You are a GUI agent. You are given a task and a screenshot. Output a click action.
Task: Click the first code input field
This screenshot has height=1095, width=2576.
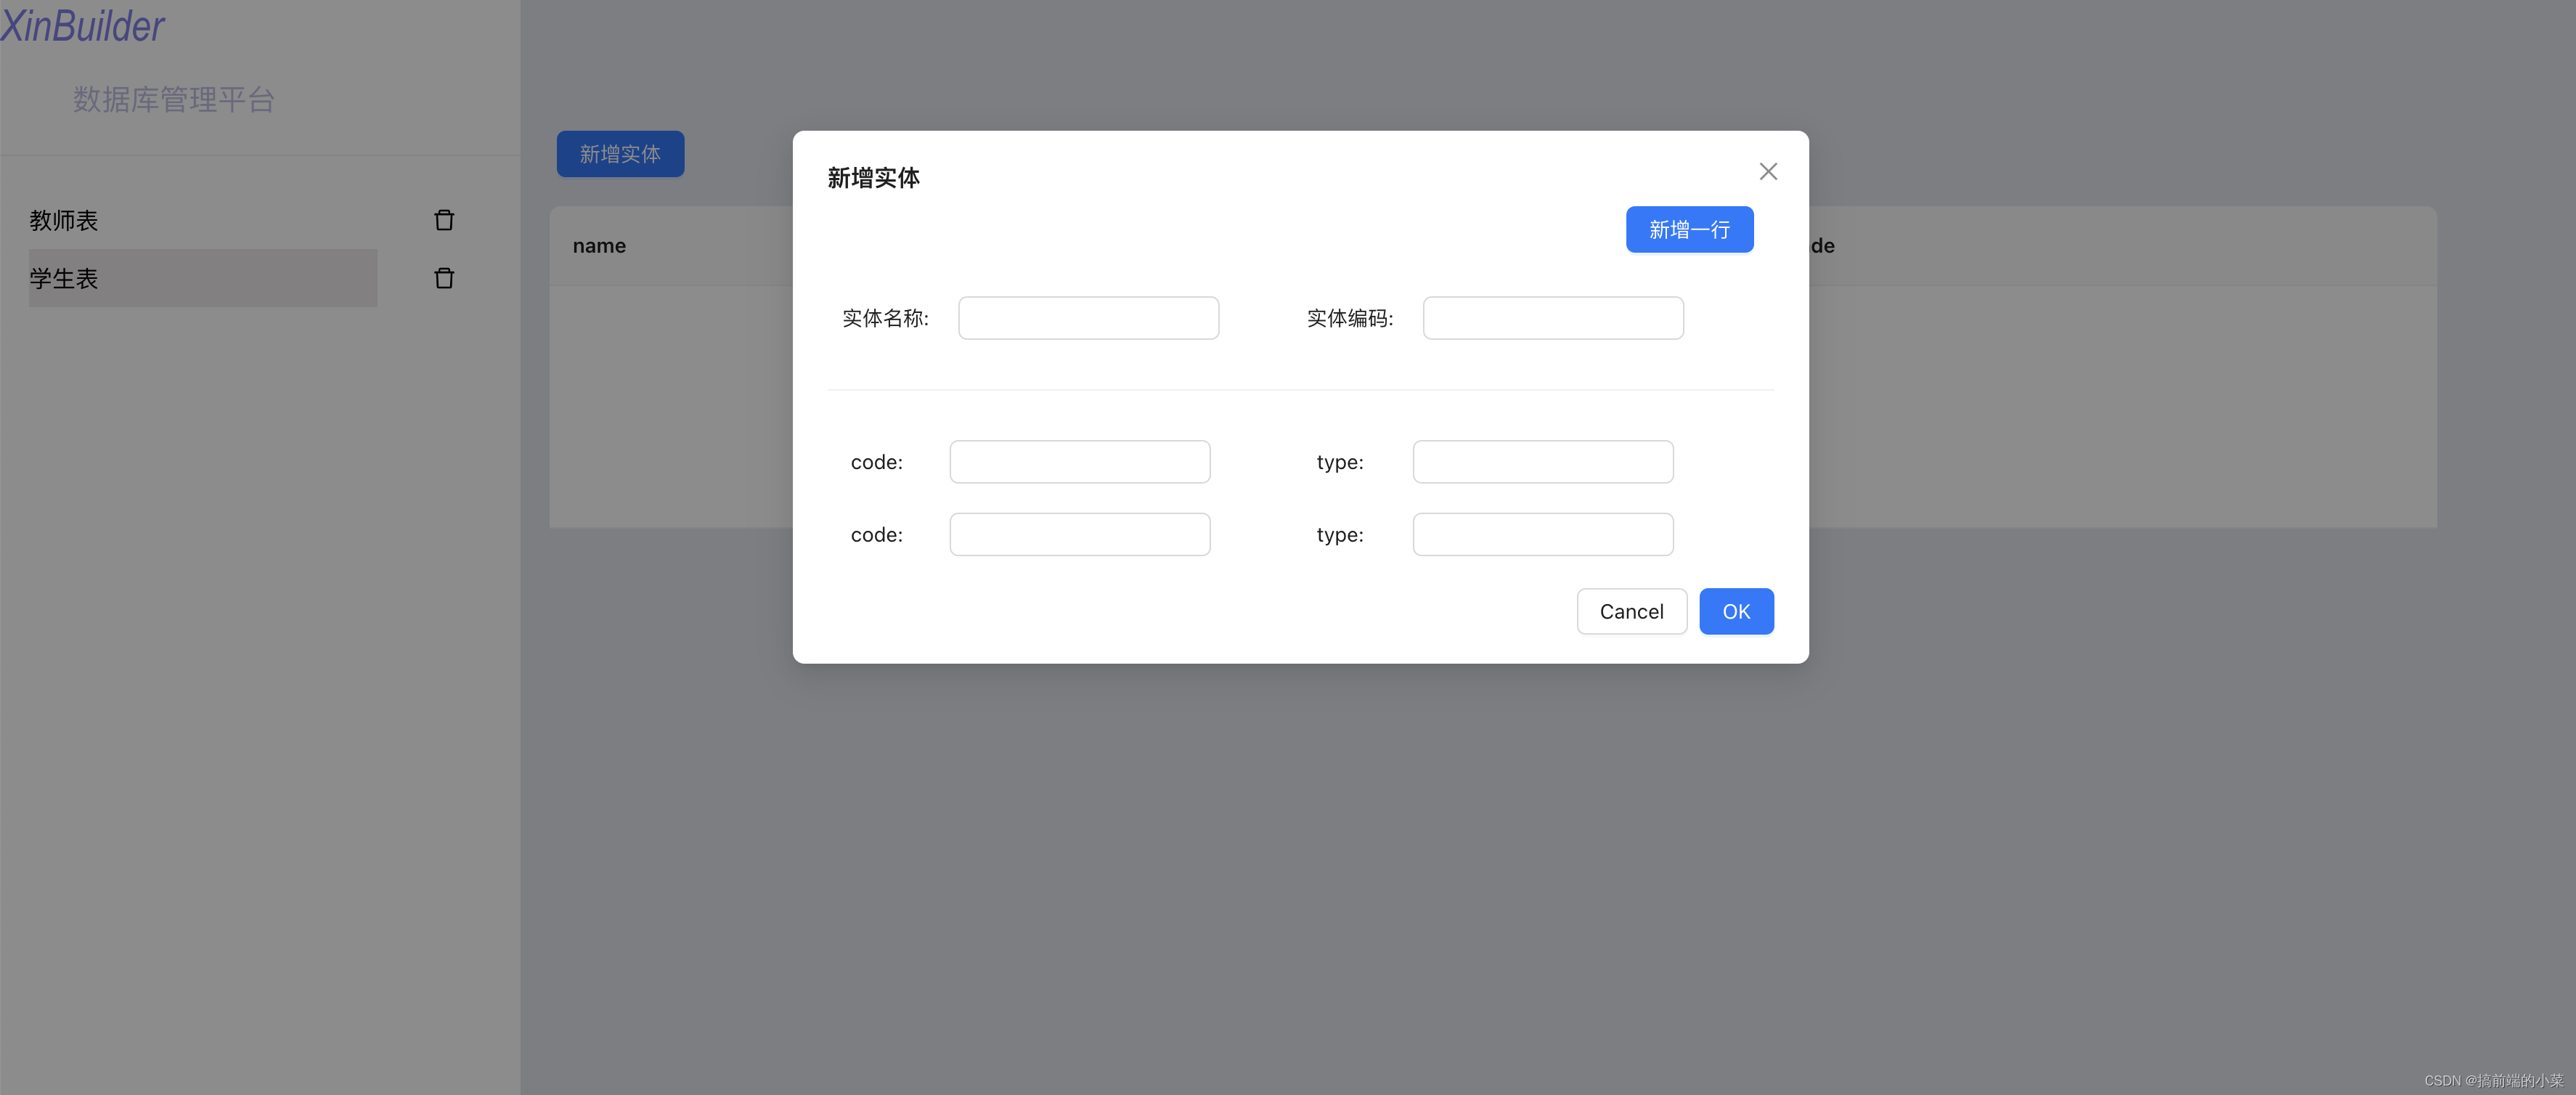[x=1080, y=462]
